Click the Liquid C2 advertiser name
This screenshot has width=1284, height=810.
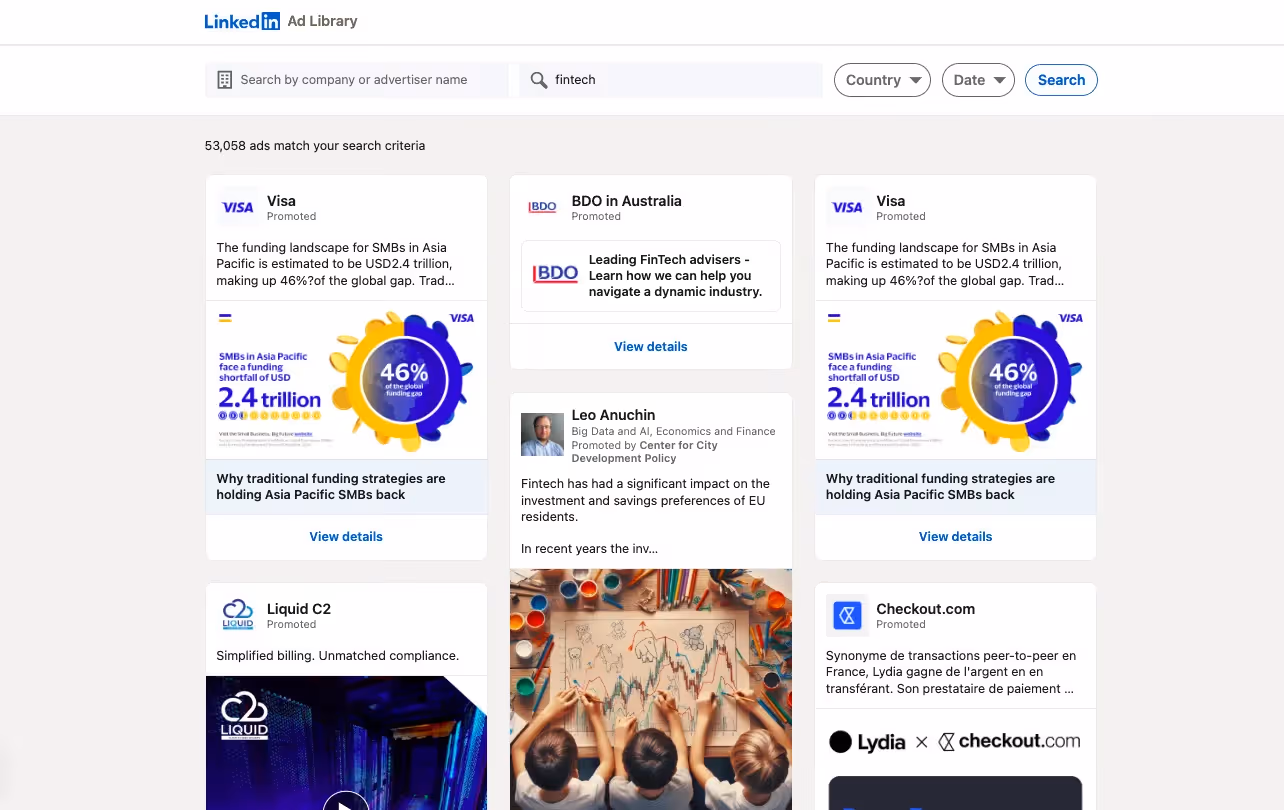(x=299, y=609)
